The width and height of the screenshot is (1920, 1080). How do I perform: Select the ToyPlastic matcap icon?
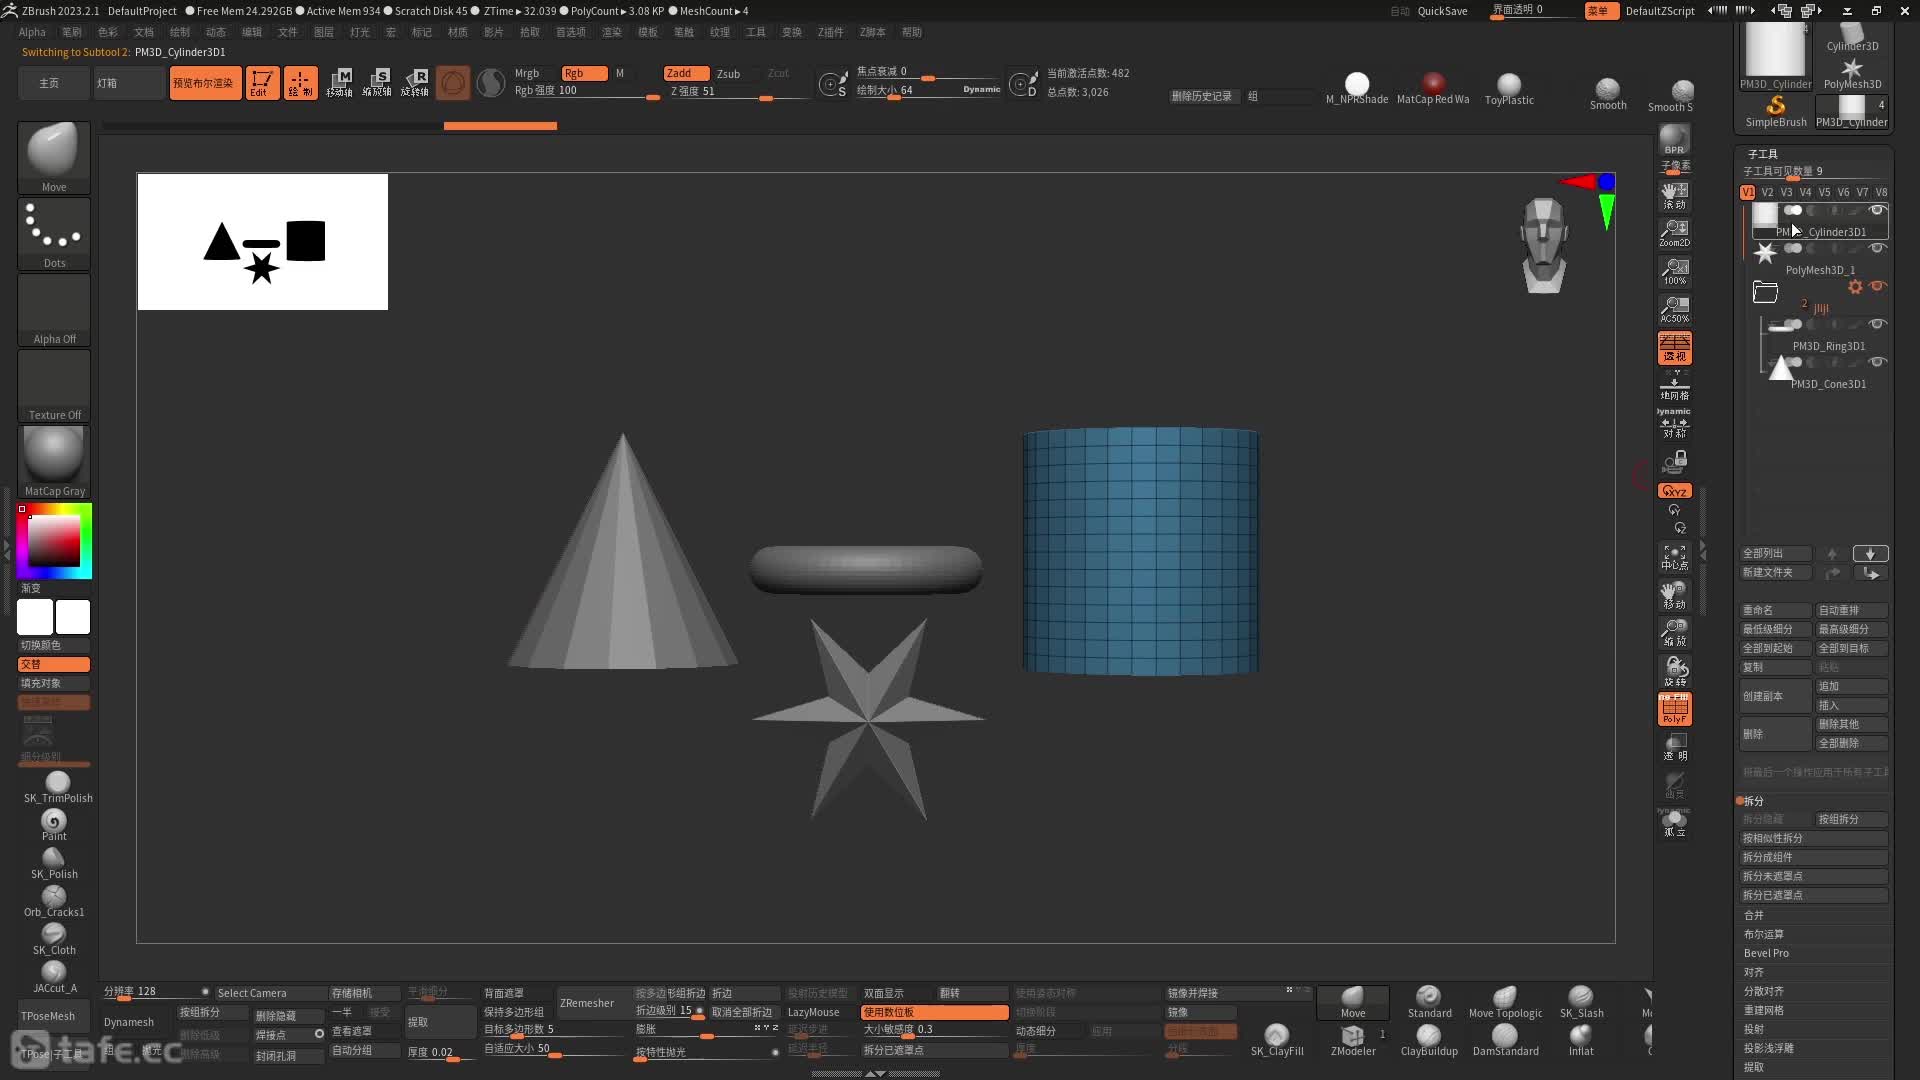1507,82
